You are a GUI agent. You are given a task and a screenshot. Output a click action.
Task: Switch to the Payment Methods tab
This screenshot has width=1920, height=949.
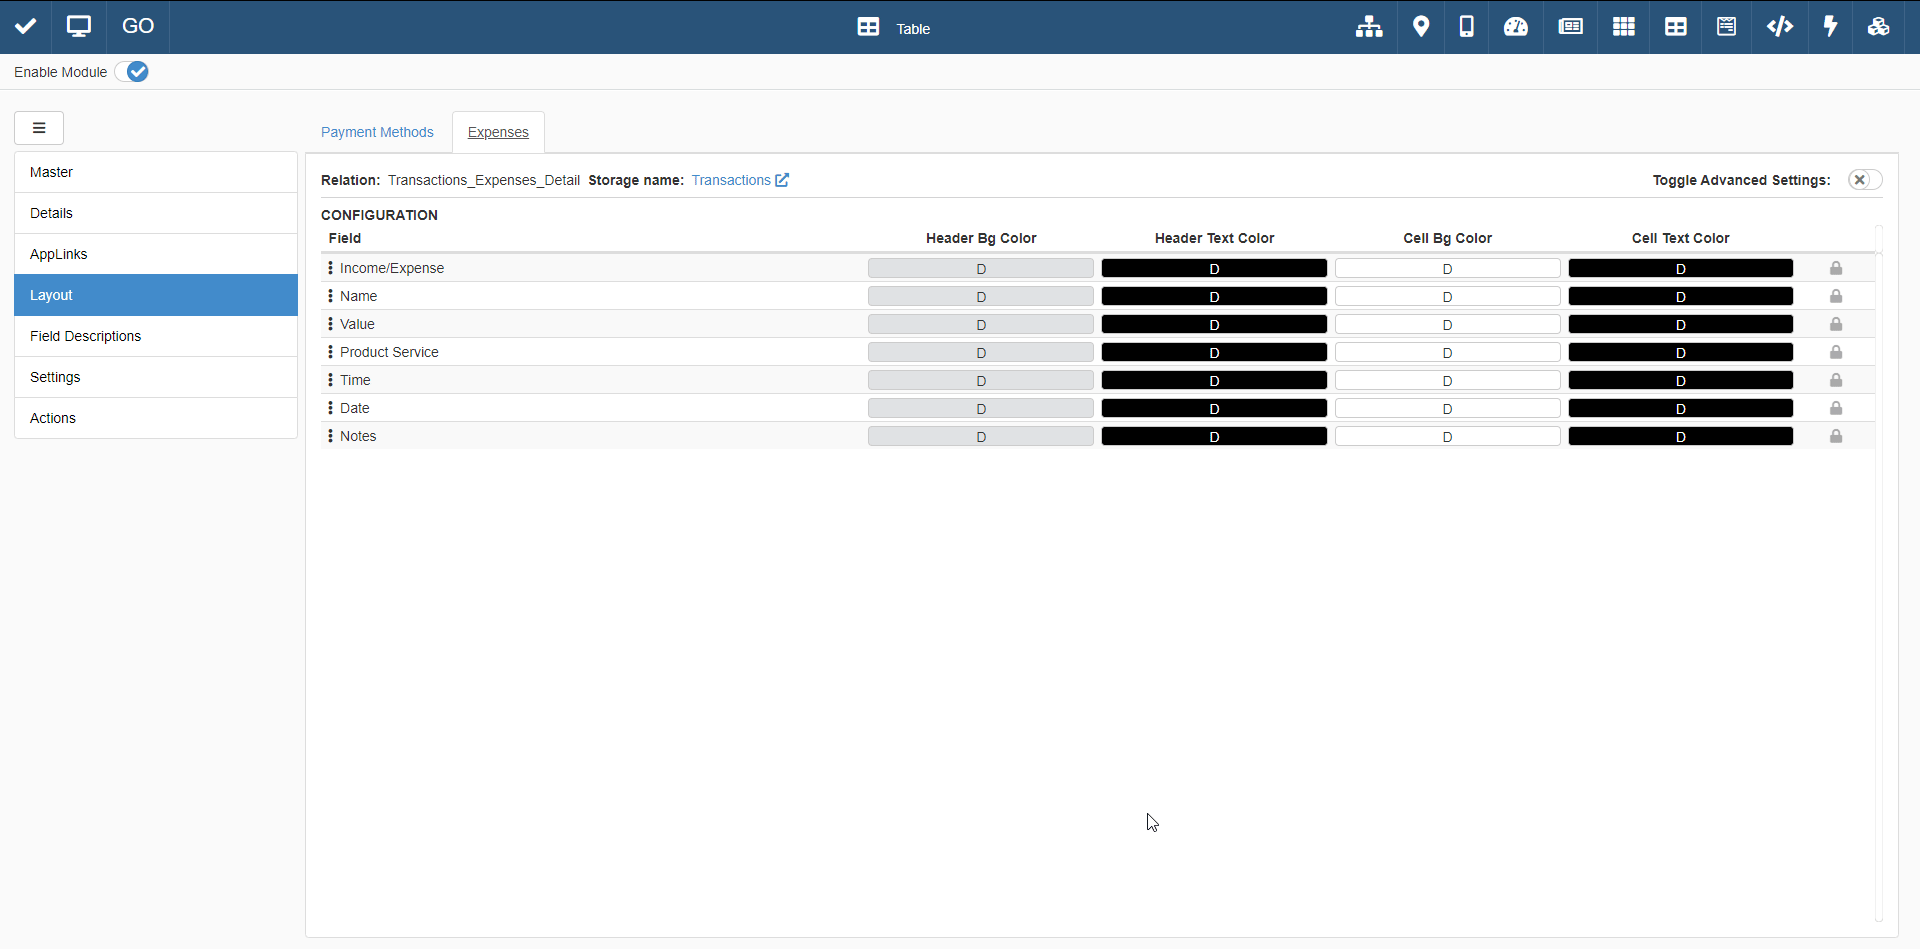(x=377, y=132)
